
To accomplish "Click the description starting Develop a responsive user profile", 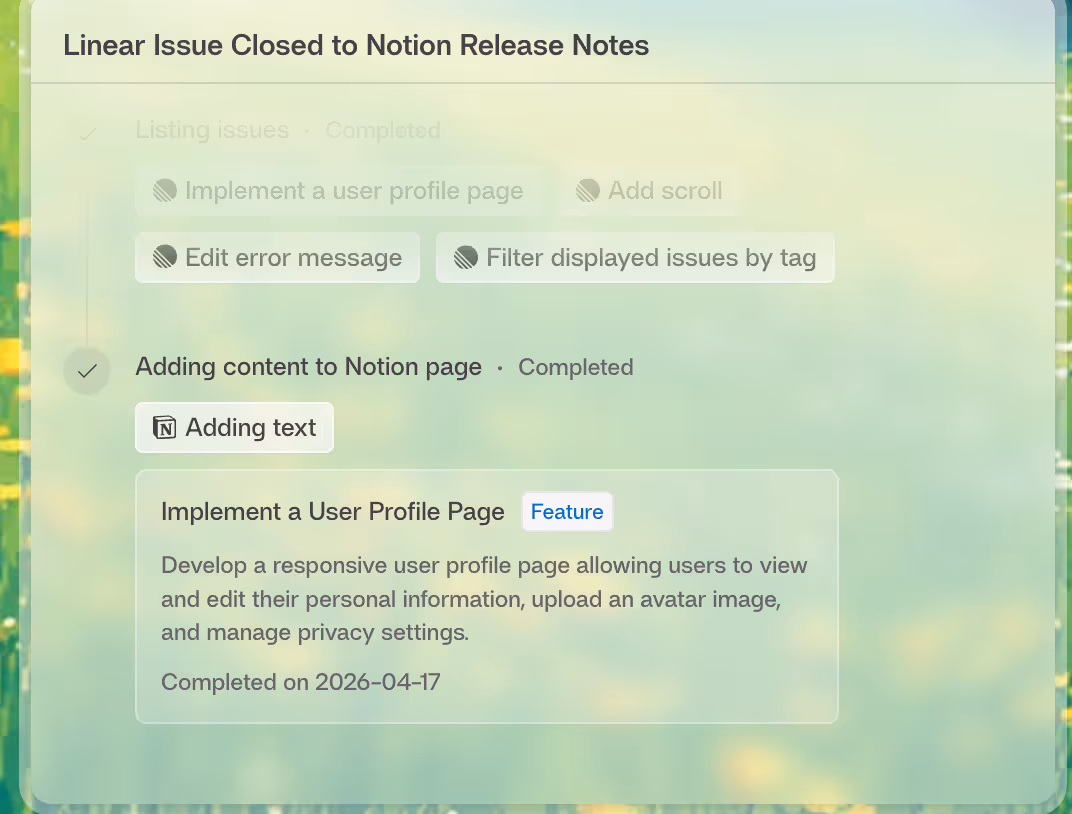I will pos(484,599).
